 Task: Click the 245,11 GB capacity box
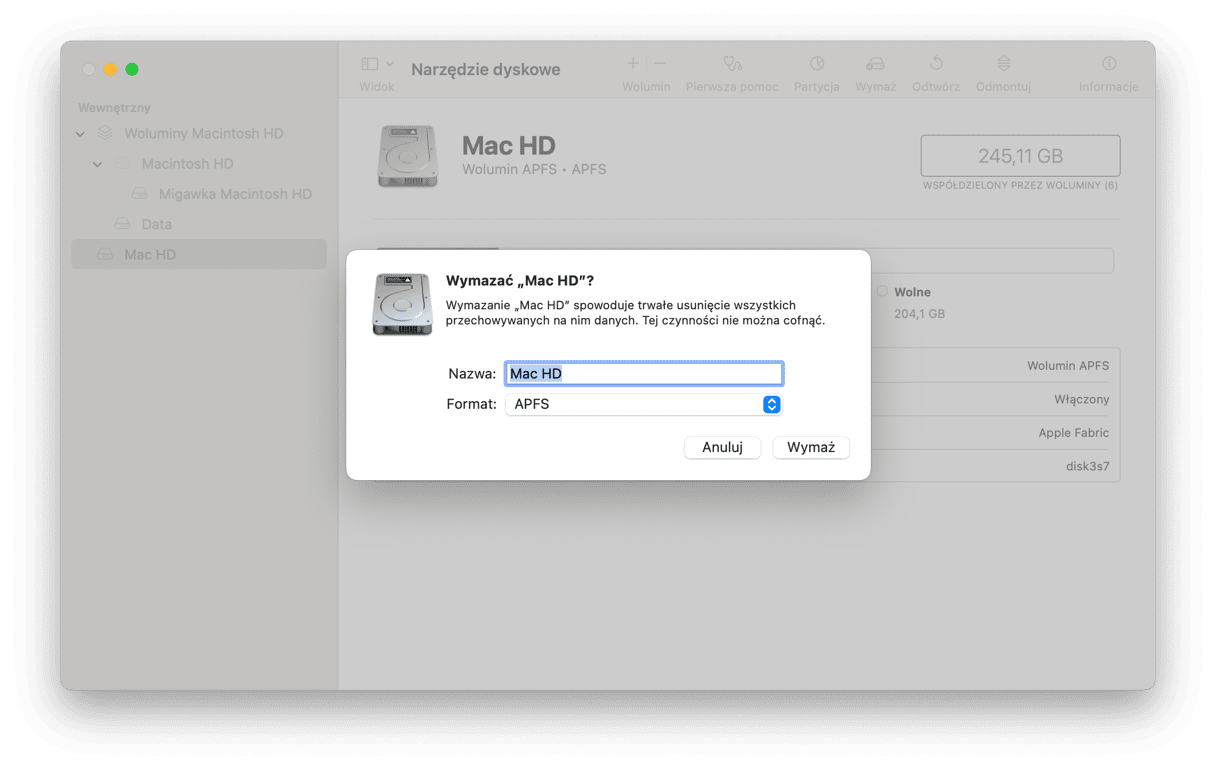coord(1020,156)
